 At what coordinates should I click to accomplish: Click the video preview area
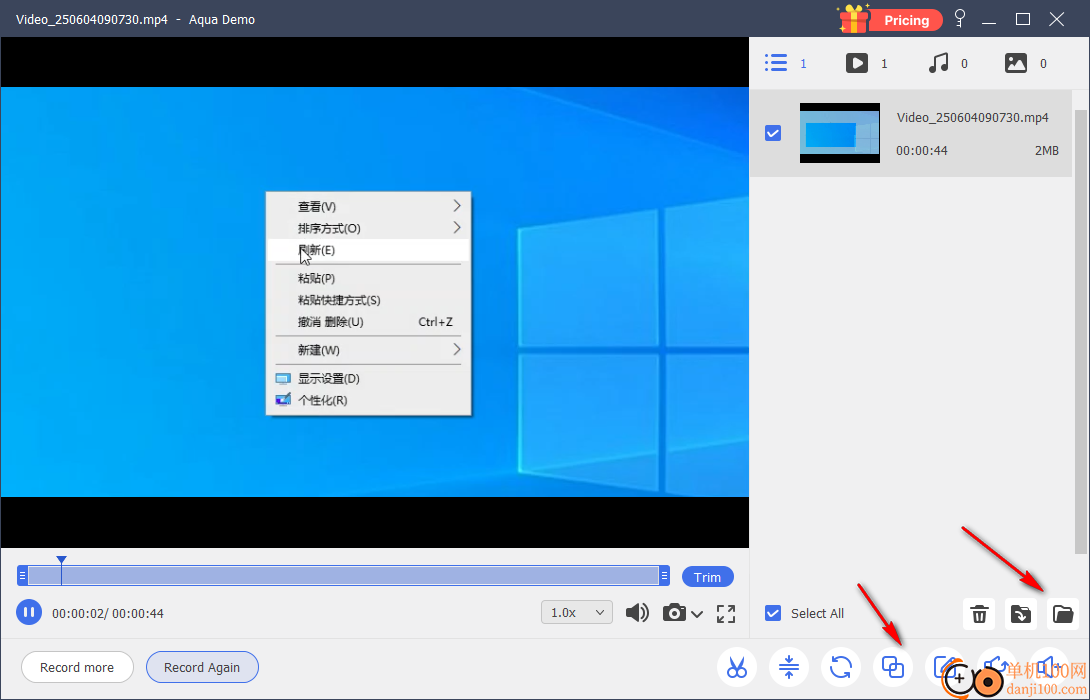375,292
